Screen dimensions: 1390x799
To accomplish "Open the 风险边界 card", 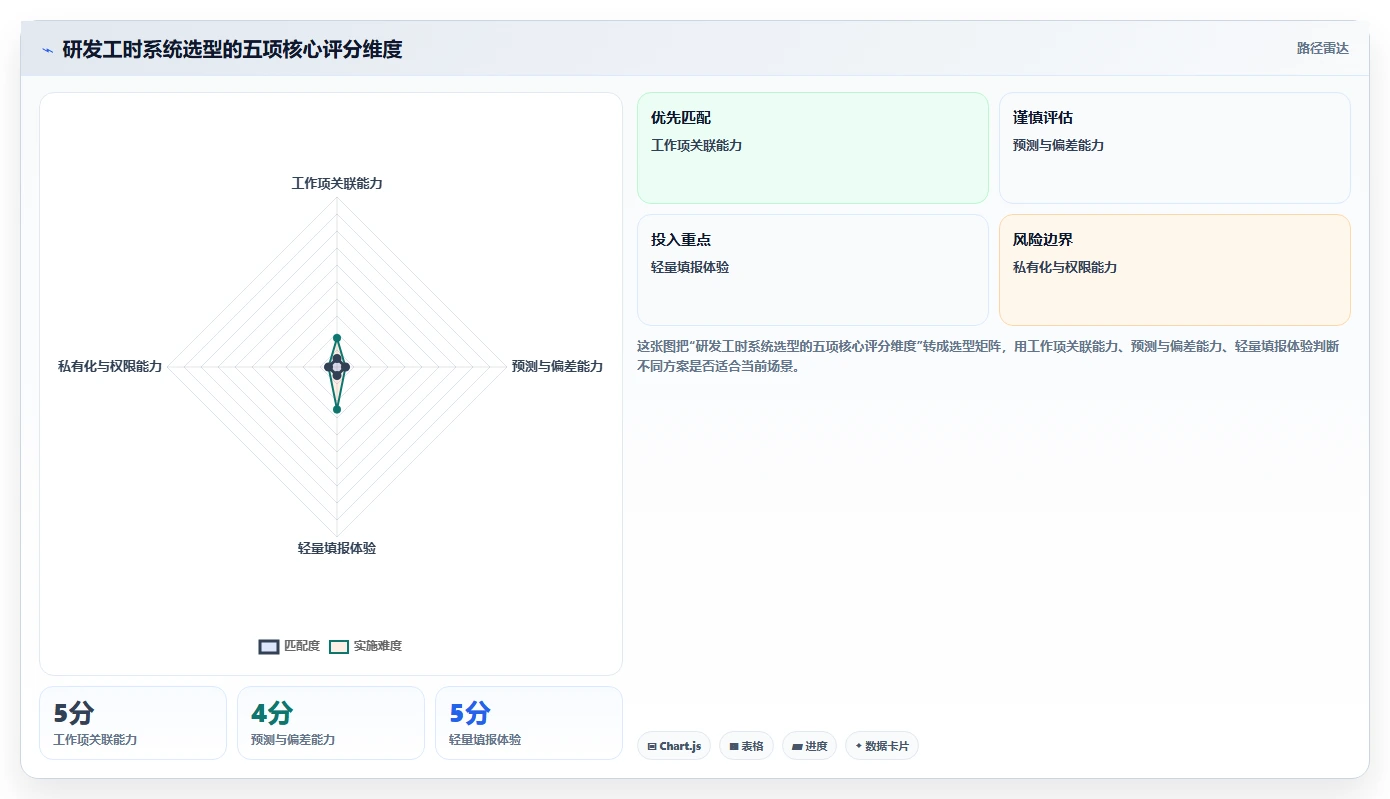I will point(1174,270).
